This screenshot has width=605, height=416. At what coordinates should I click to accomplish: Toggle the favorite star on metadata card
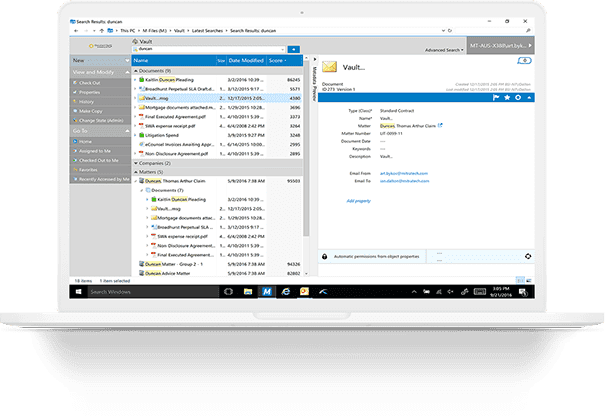point(507,98)
